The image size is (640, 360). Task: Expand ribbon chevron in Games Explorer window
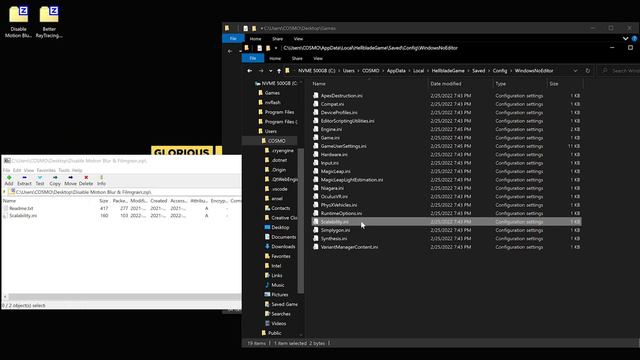point(625,38)
